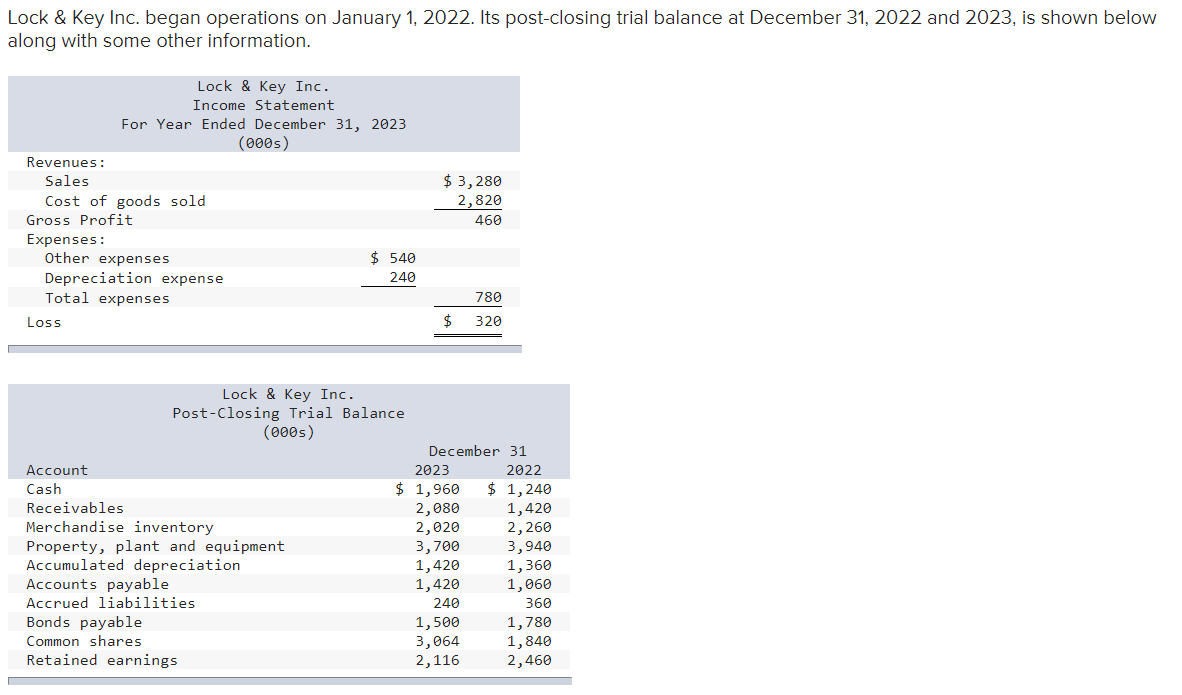Click the 'Merchandise inventory' account label

(120, 528)
